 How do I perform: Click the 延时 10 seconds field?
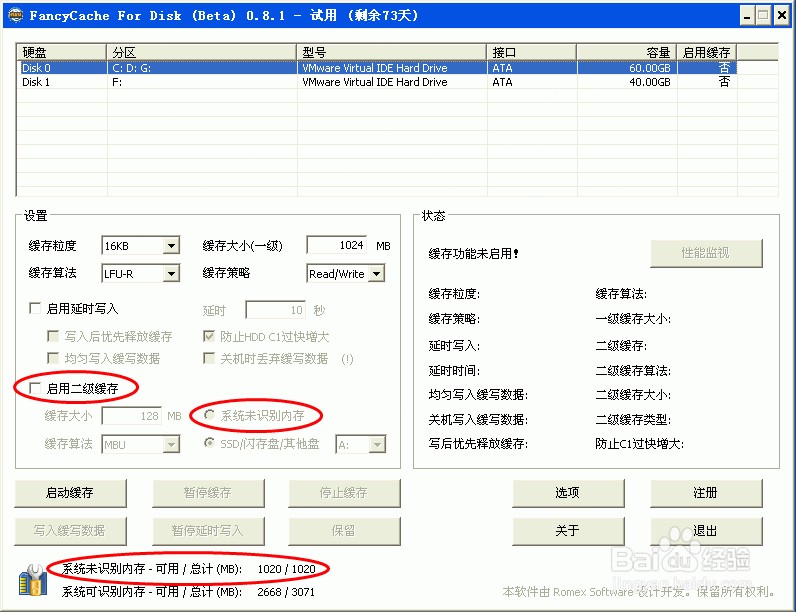click(x=276, y=310)
